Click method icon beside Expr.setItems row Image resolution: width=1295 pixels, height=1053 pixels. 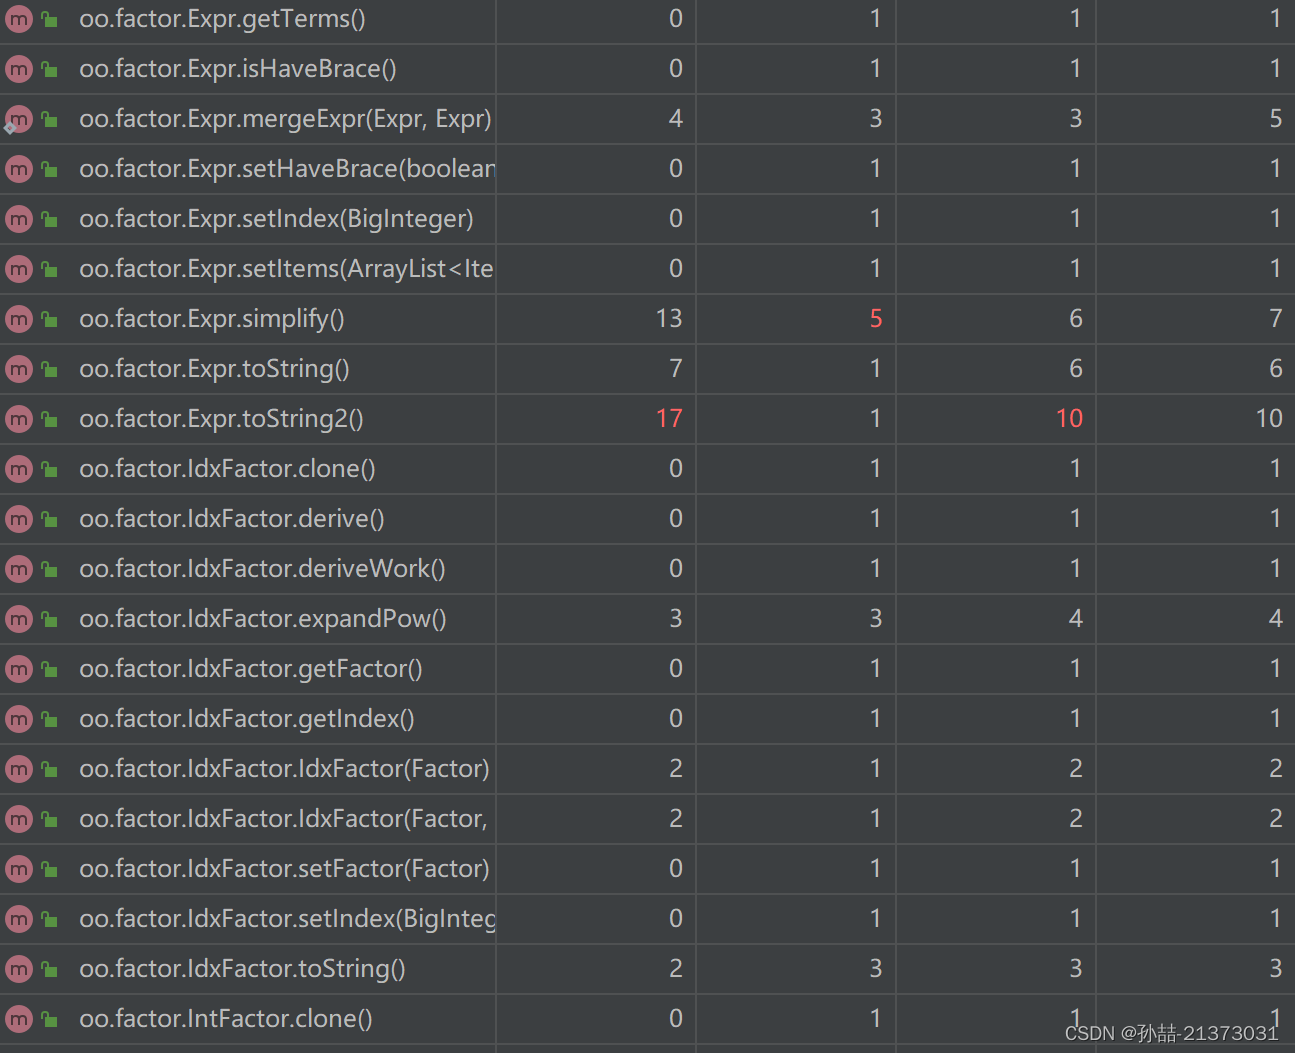pyautogui.click(x=19, y=269)
